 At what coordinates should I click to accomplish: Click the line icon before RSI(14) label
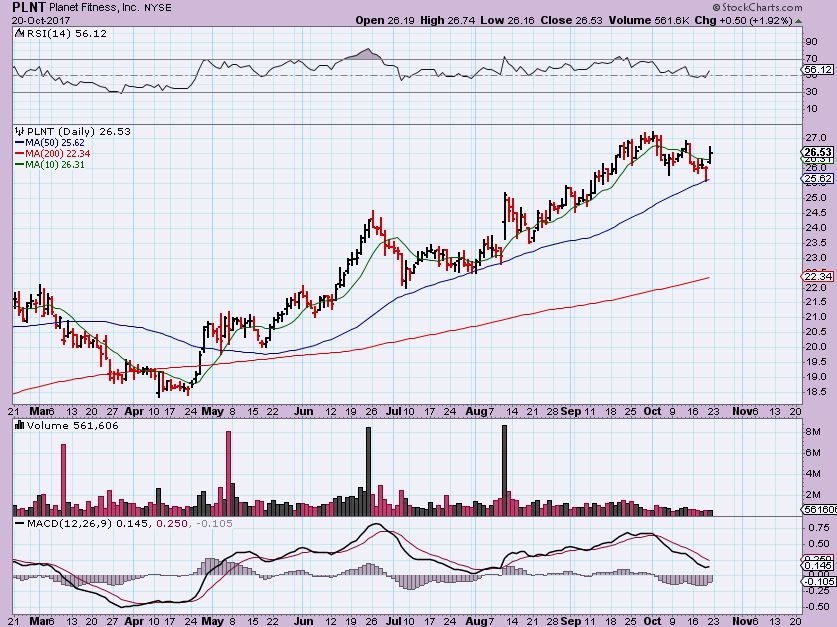pos(19,33)
